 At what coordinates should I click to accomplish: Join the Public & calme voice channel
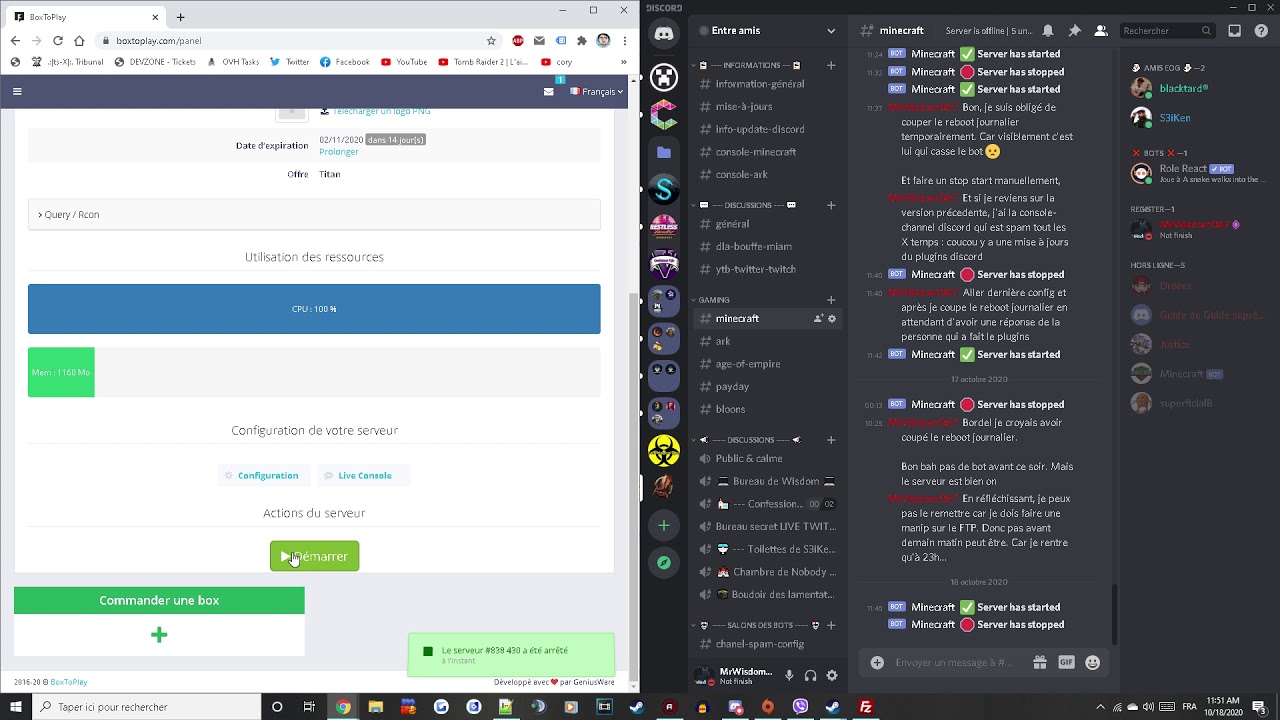767,459
